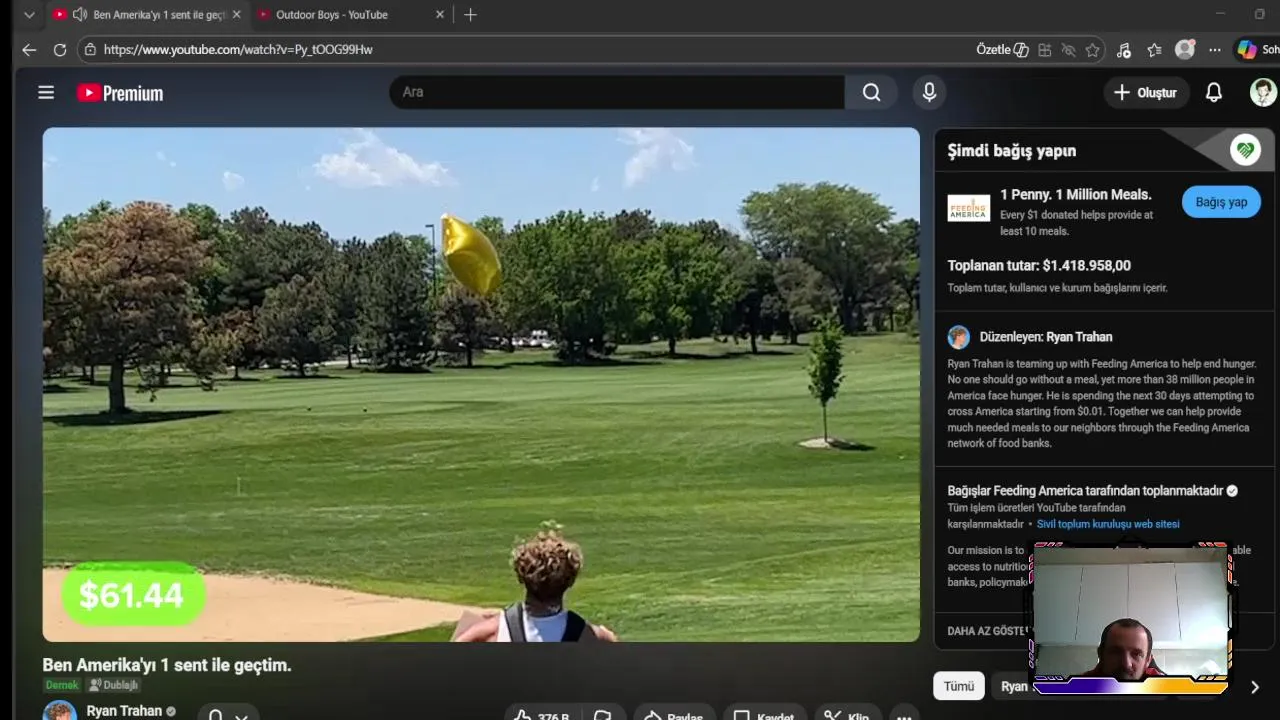Click Düzenleyen: Ryan Trahan text
This screenshot has width=1280, height=720.
coord(1046,337)
